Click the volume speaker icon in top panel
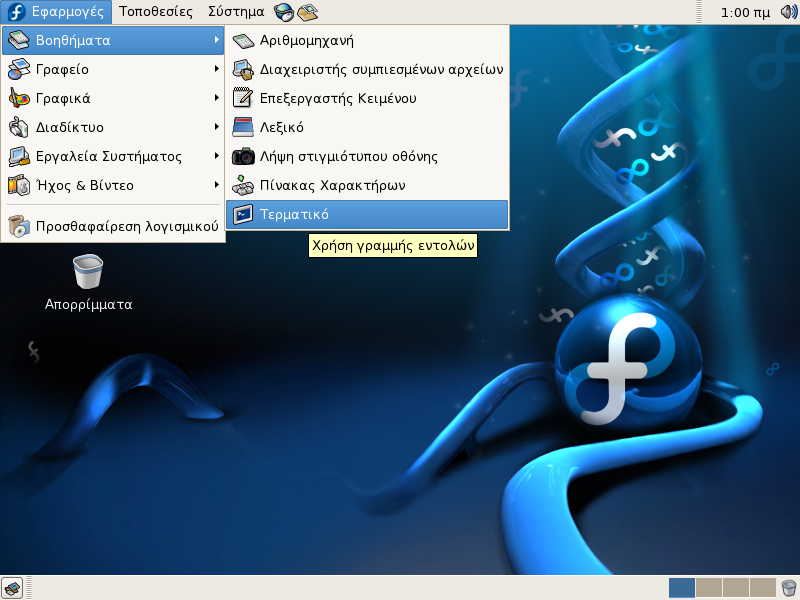This screenshot has width=800, height=600. click(x=787, y=12)
